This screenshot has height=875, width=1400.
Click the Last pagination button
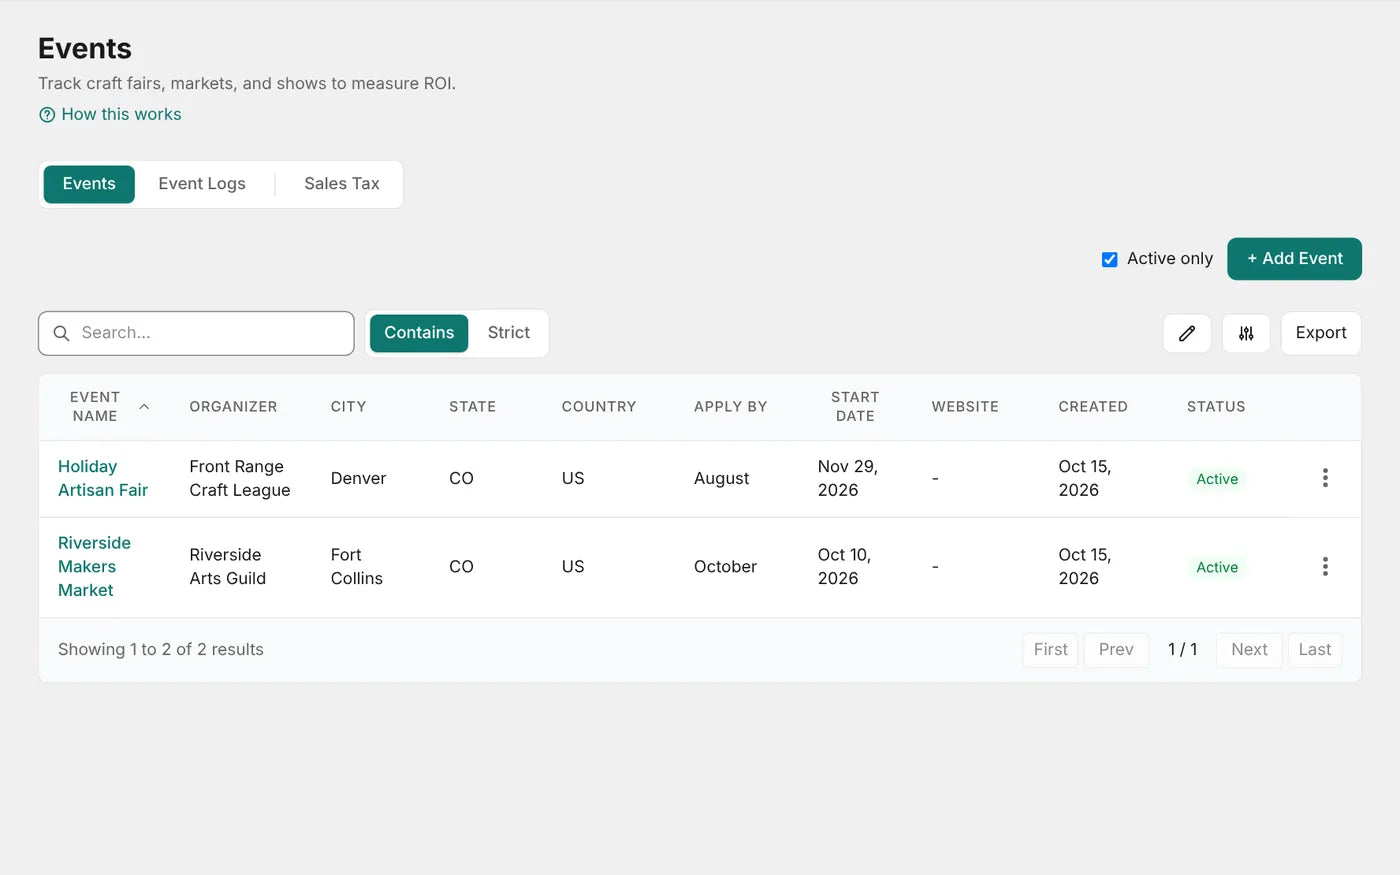[1314, 650]
